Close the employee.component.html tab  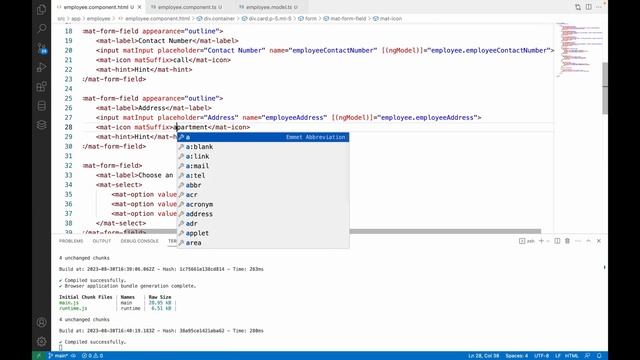click(140, 7)
